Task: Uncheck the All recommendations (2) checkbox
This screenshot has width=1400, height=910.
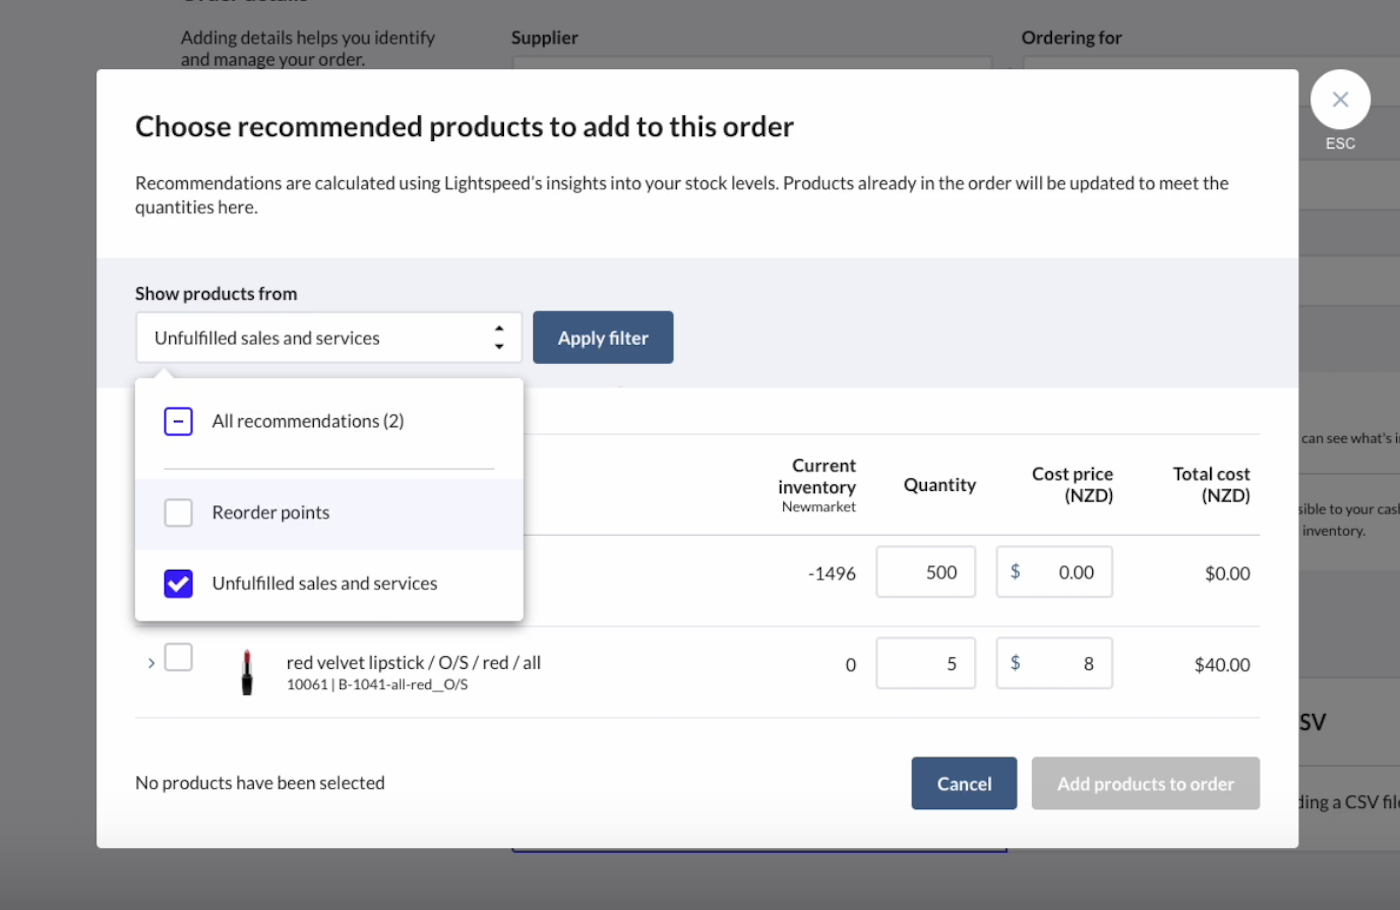Action: (178, 421)
